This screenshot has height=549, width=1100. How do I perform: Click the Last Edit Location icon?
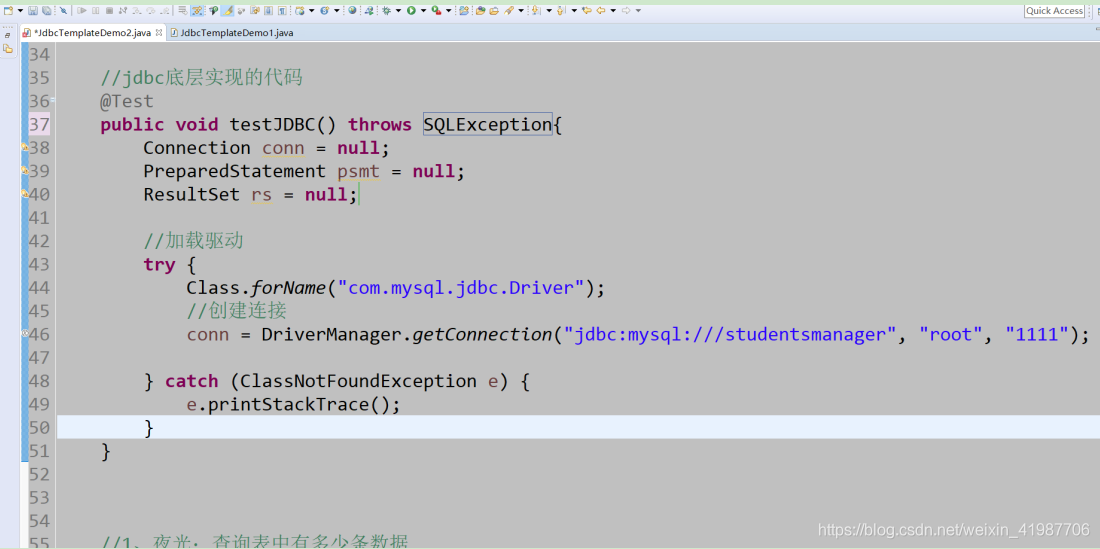click(587, 11)
